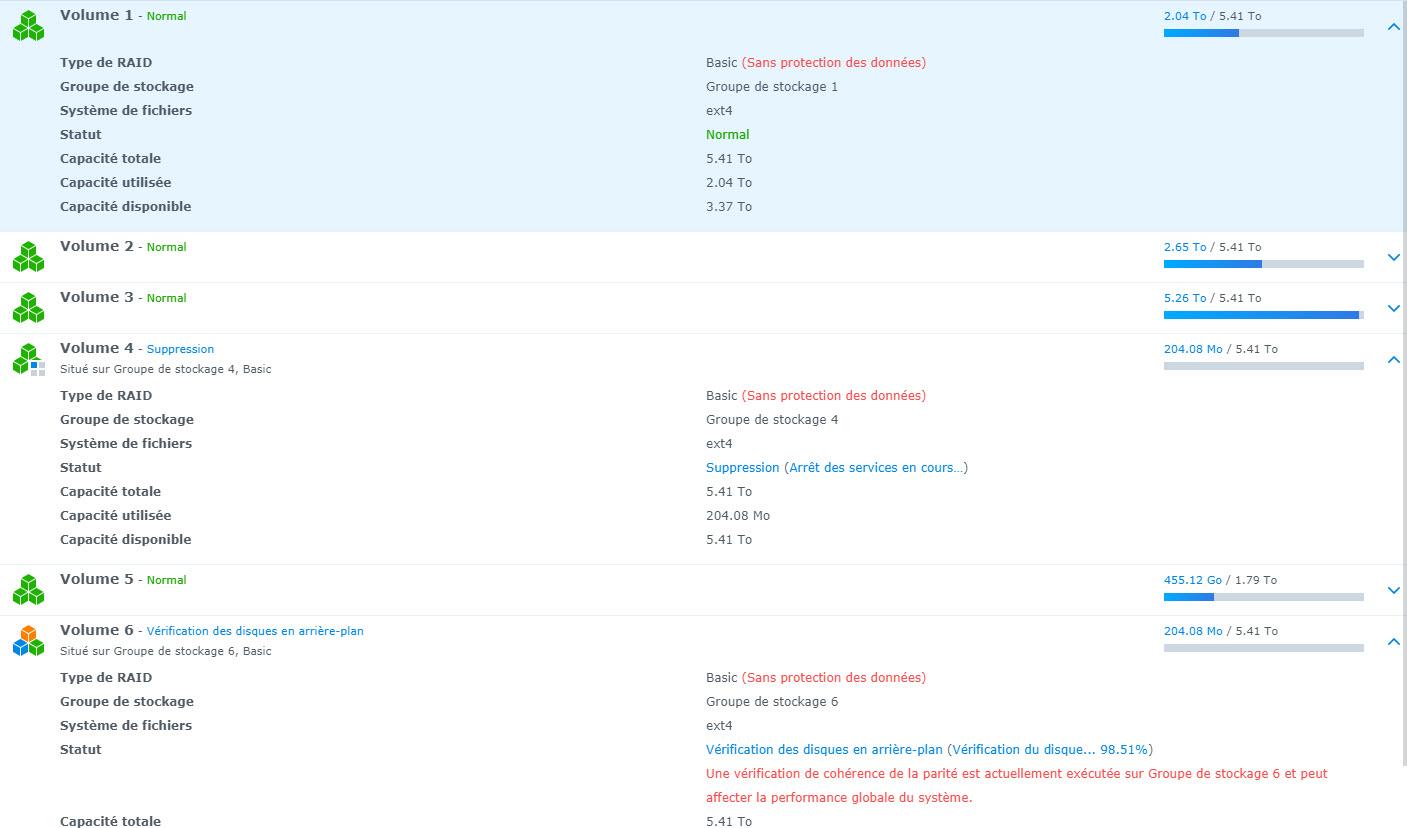
Task: Collapse the Volume 1 details panel
Action: pyautogui.click(x=1394, y=27)
